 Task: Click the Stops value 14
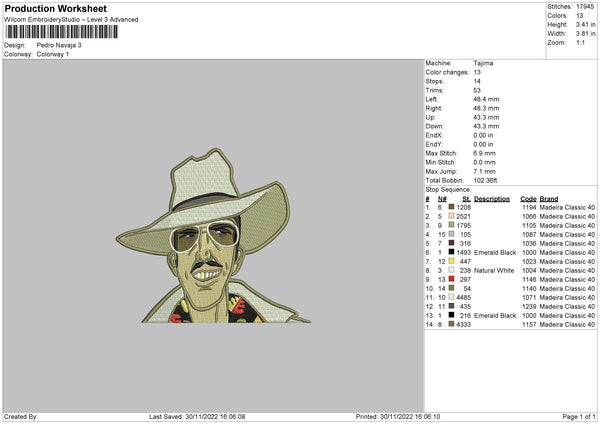[x=477, y=81]
